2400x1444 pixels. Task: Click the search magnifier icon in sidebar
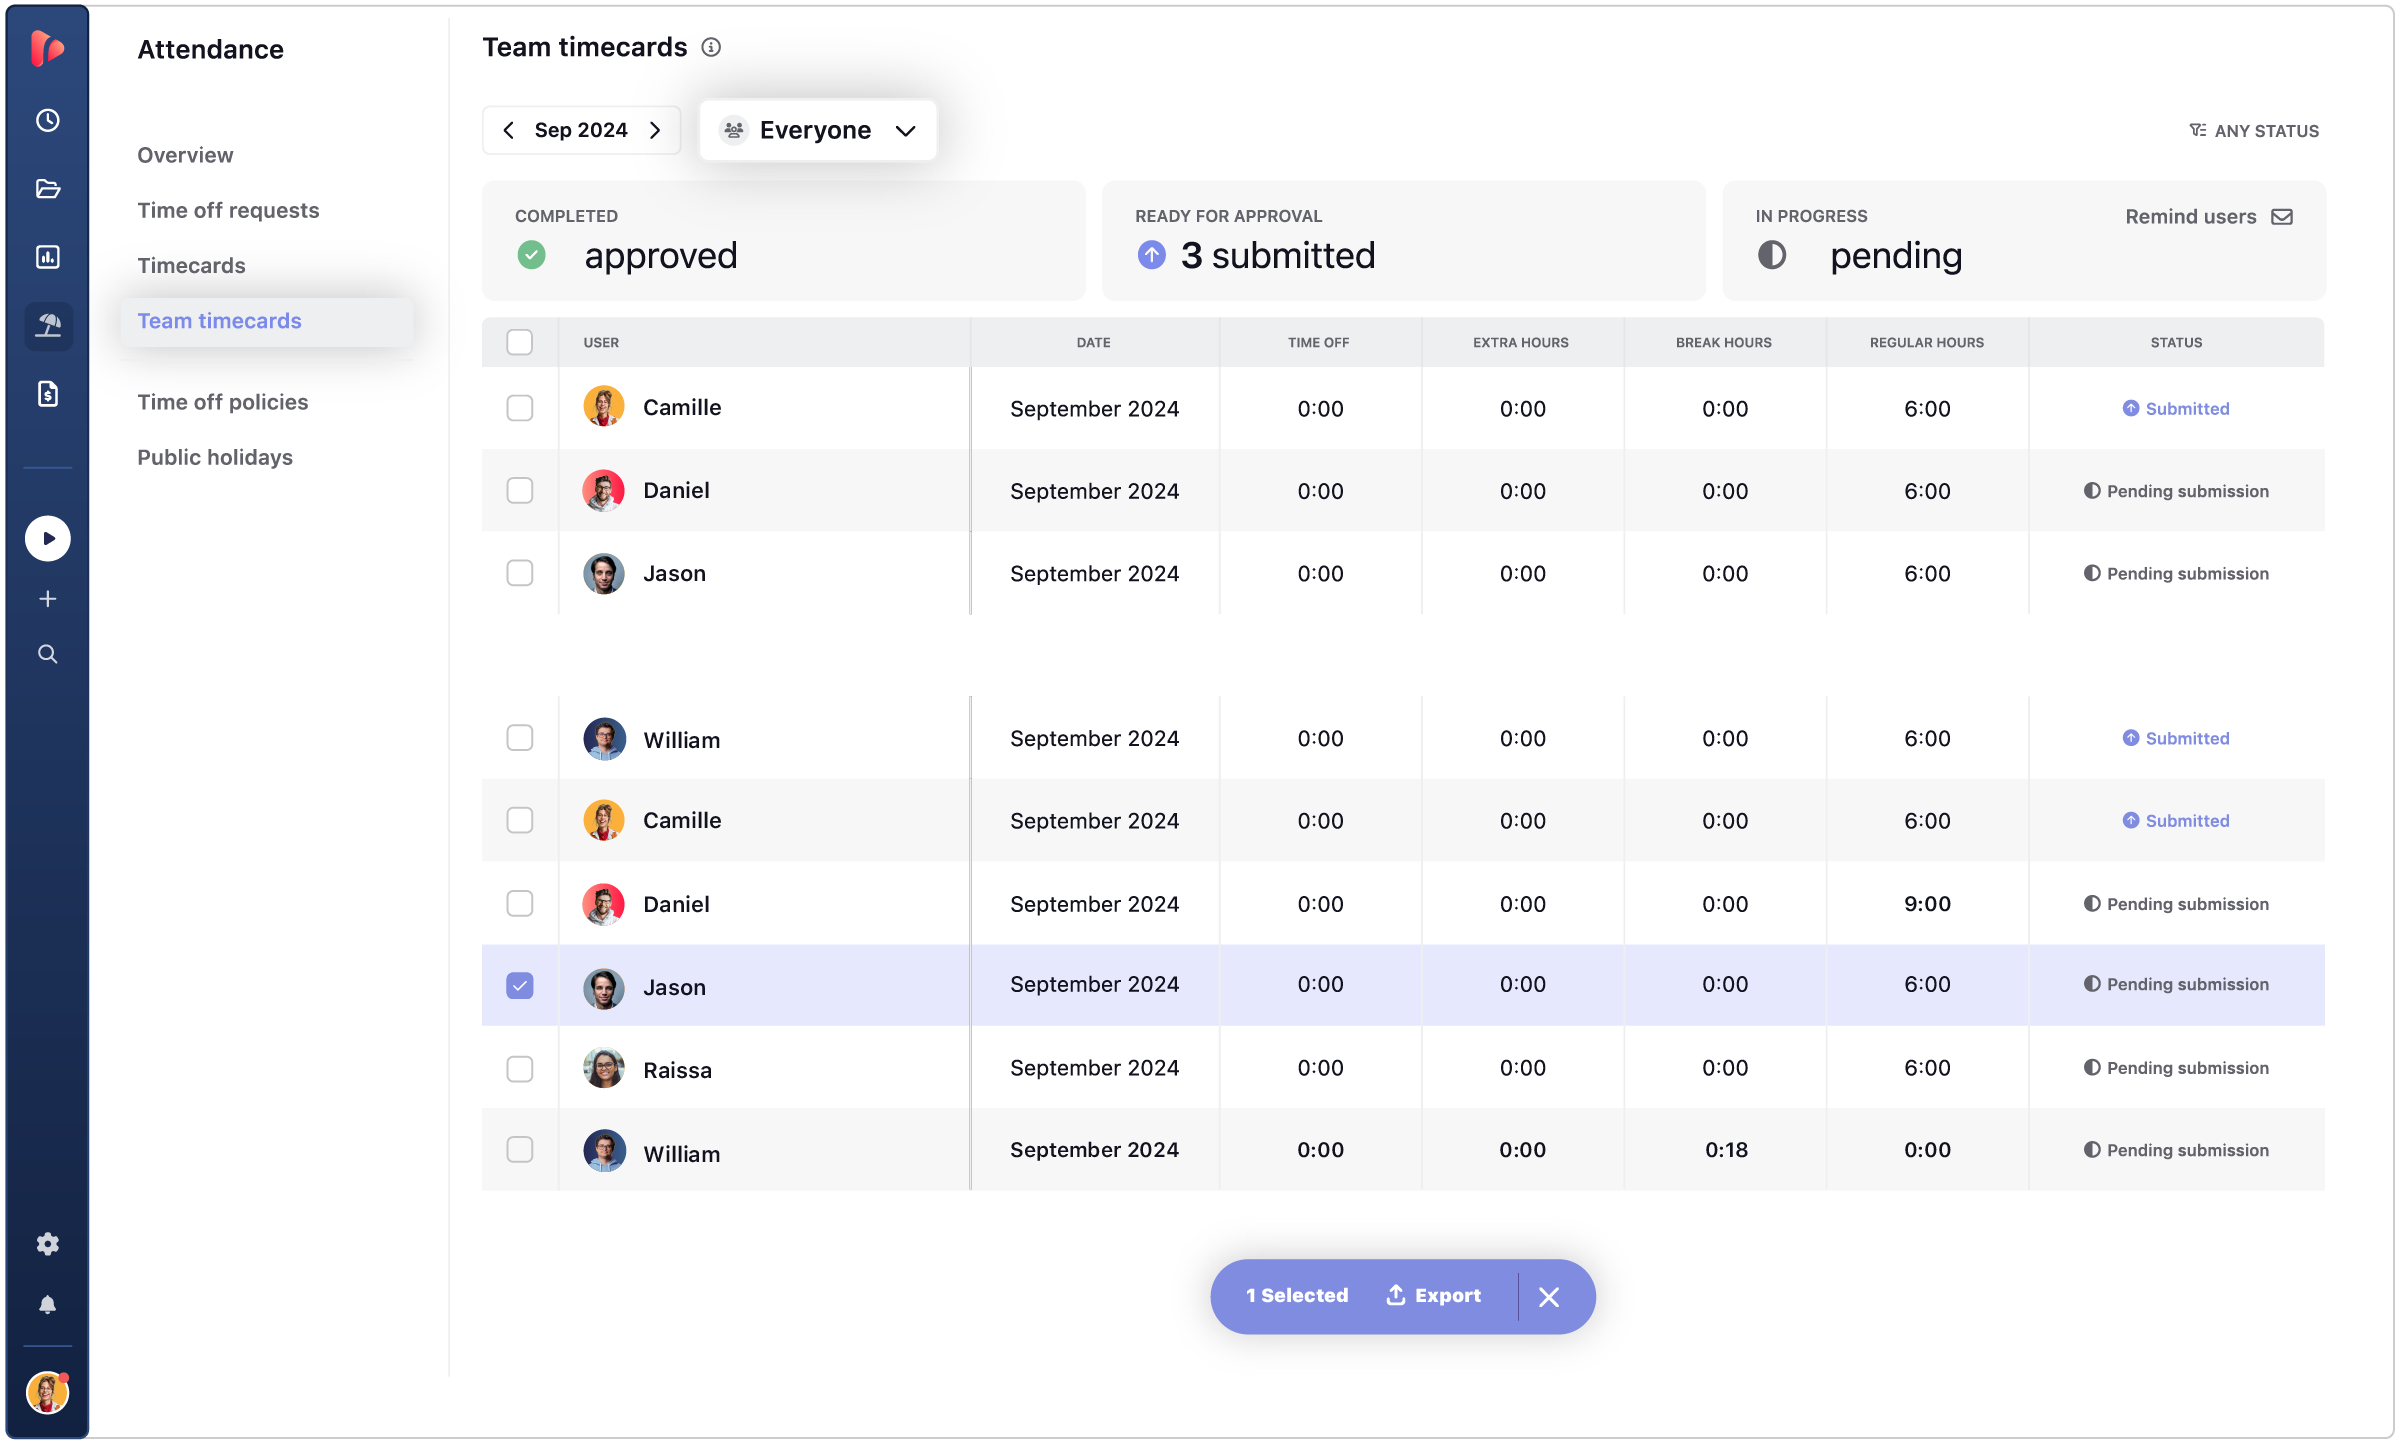click(47, 654)
